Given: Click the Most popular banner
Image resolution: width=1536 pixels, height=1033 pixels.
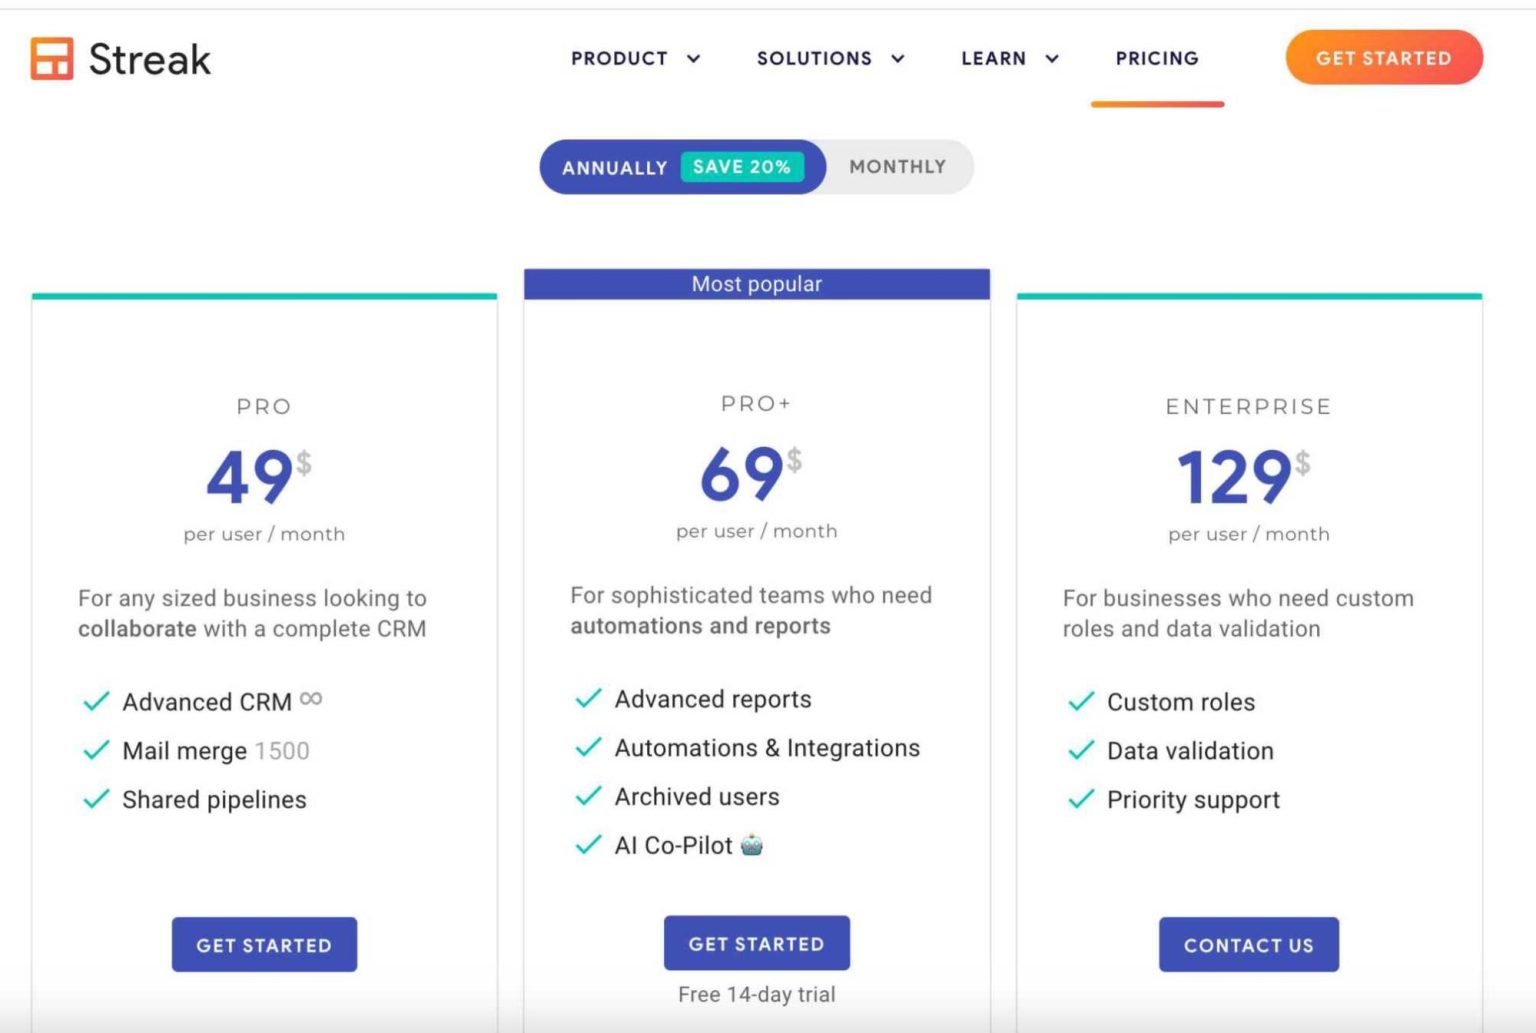Looking at the screenshot, I should pos(757,283).
